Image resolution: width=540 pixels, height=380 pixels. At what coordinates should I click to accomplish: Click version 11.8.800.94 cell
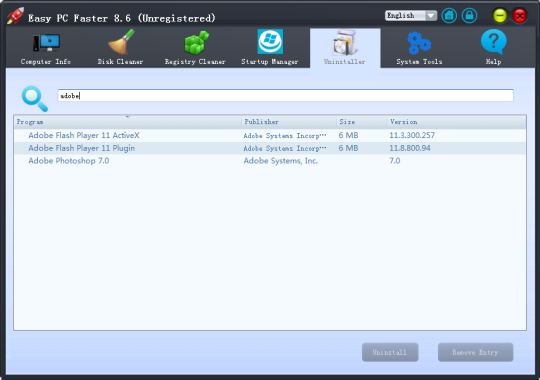coord(410,148)
